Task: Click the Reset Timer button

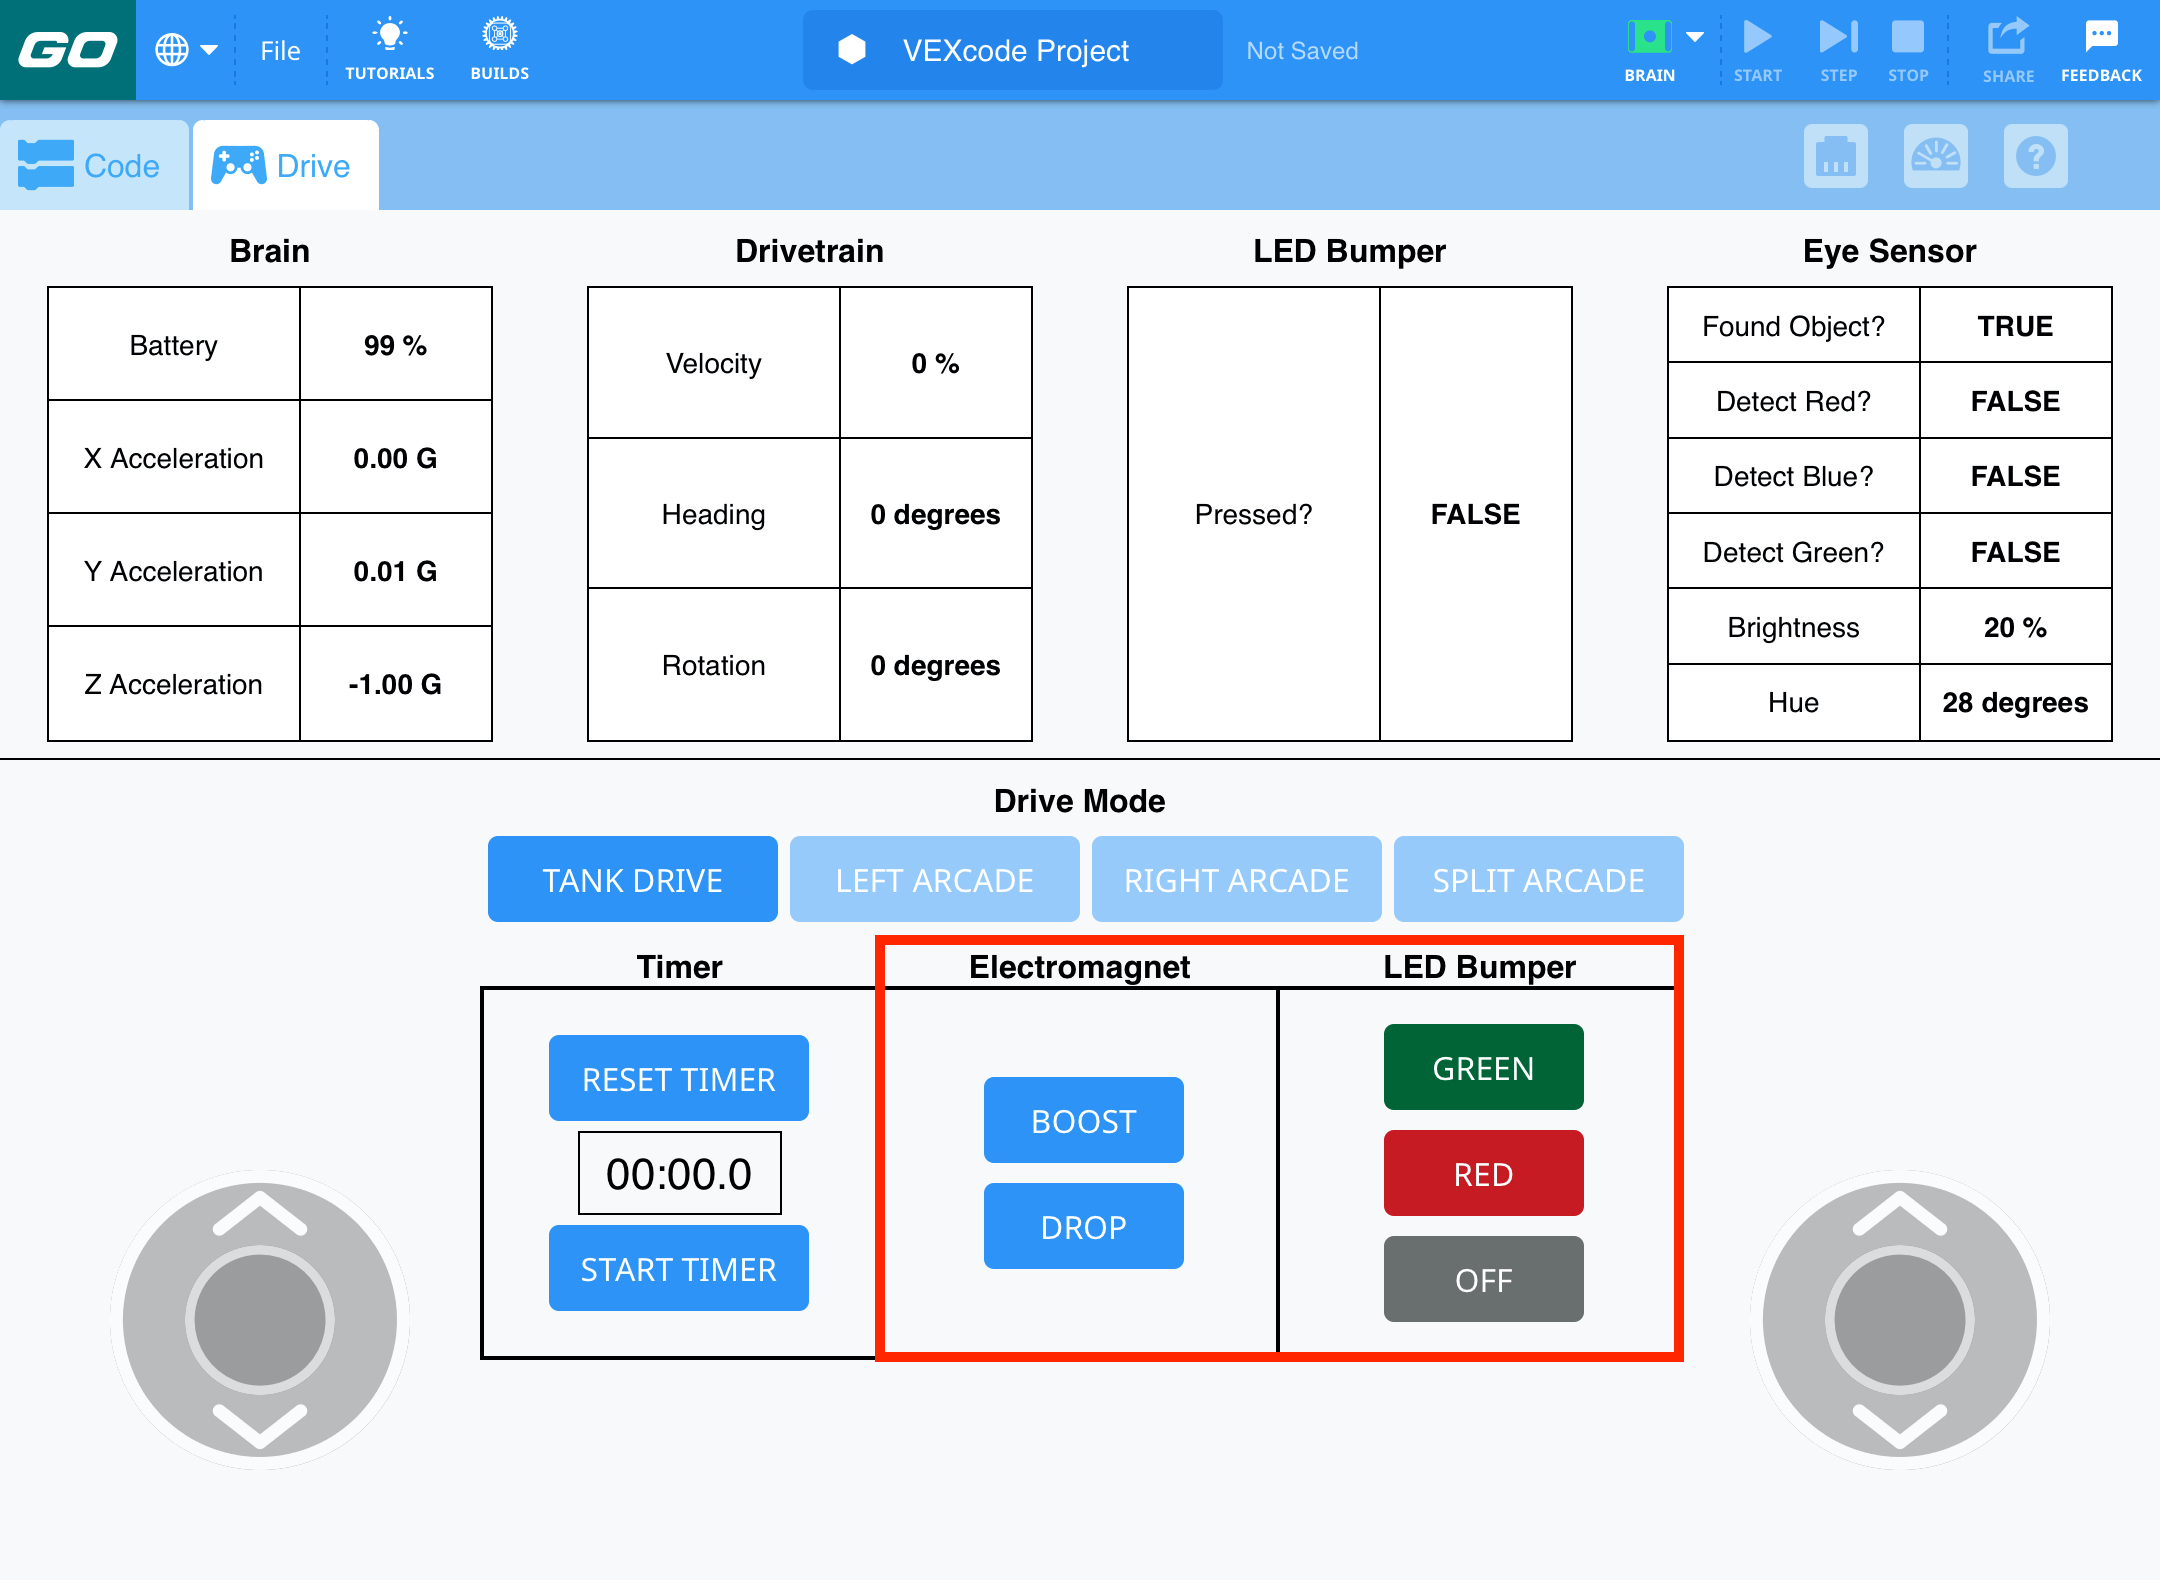Action: click(x=678, y=1078)
